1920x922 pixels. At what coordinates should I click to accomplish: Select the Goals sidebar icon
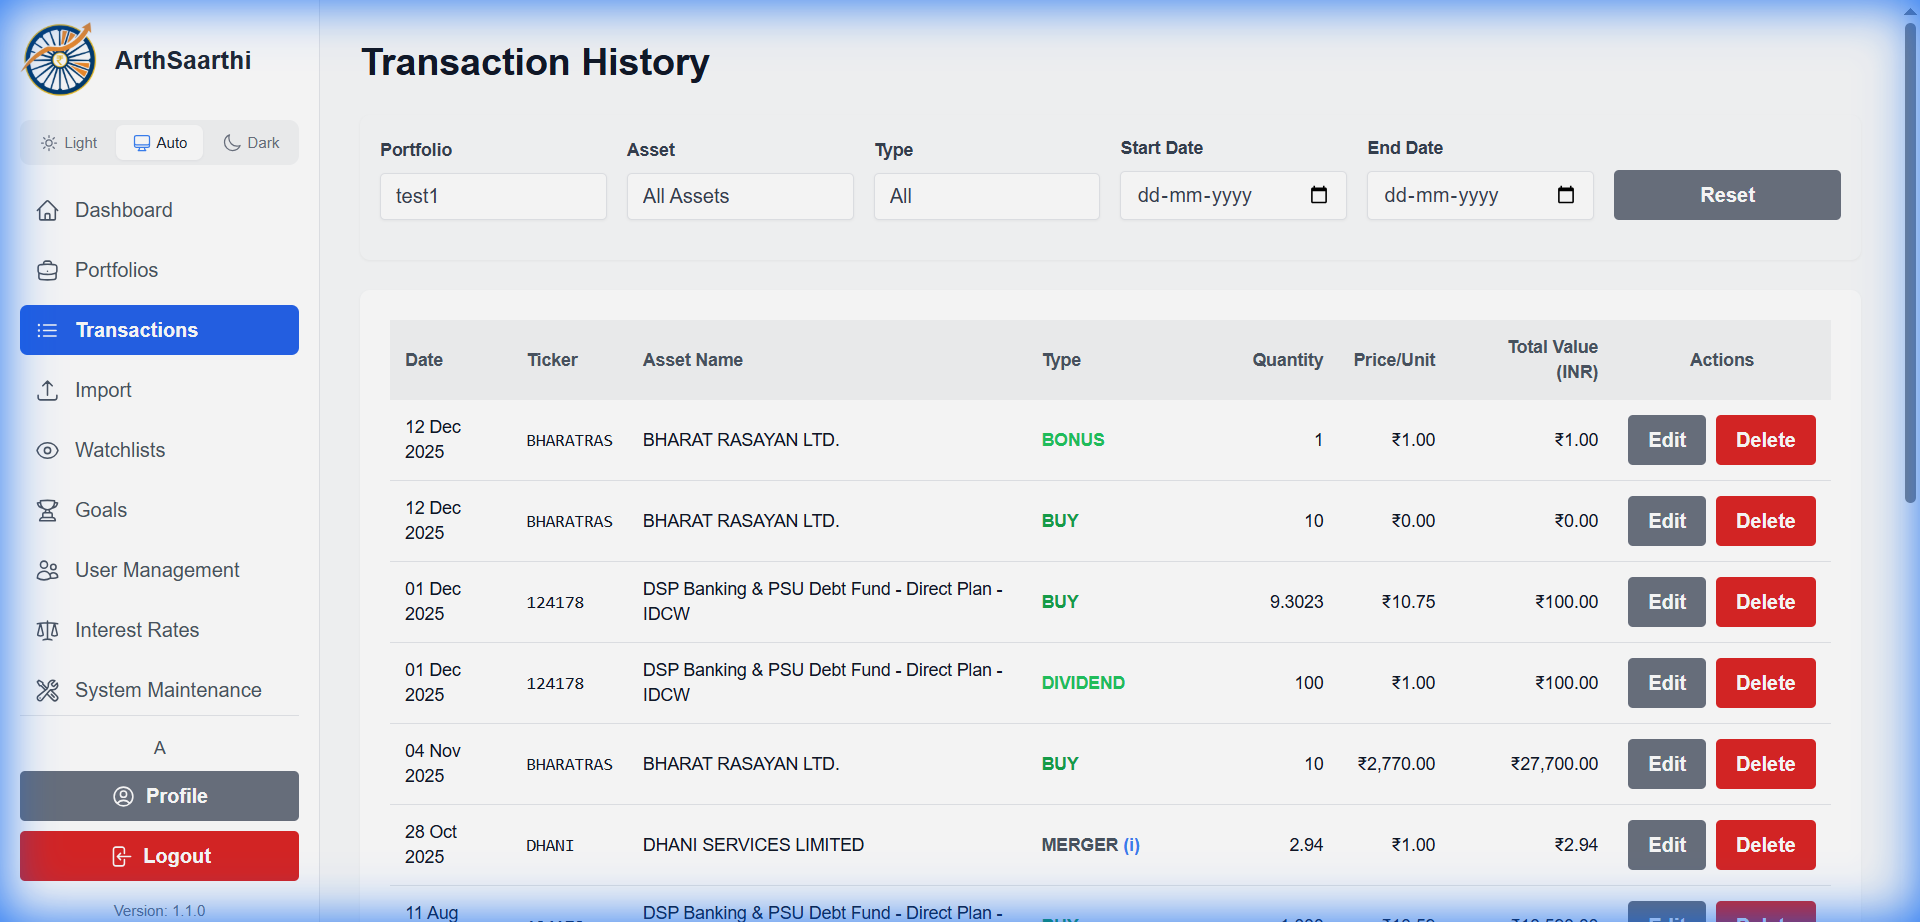click(x=48, y=510)
